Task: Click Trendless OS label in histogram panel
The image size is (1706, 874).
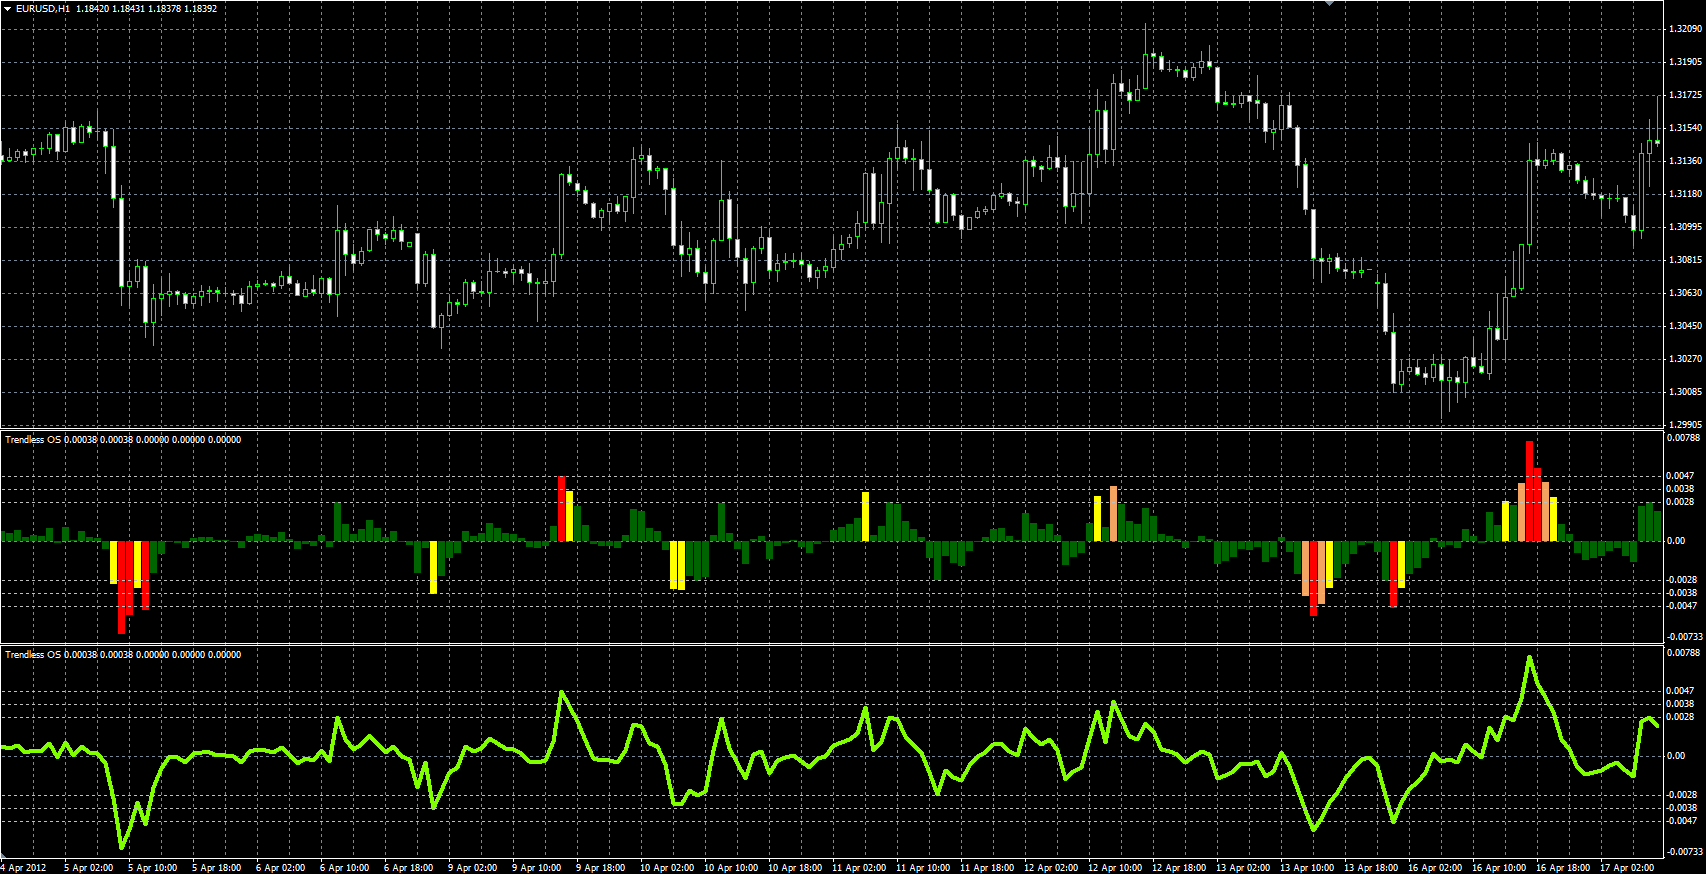Action: pyautogui.click(x=33, y=439)
